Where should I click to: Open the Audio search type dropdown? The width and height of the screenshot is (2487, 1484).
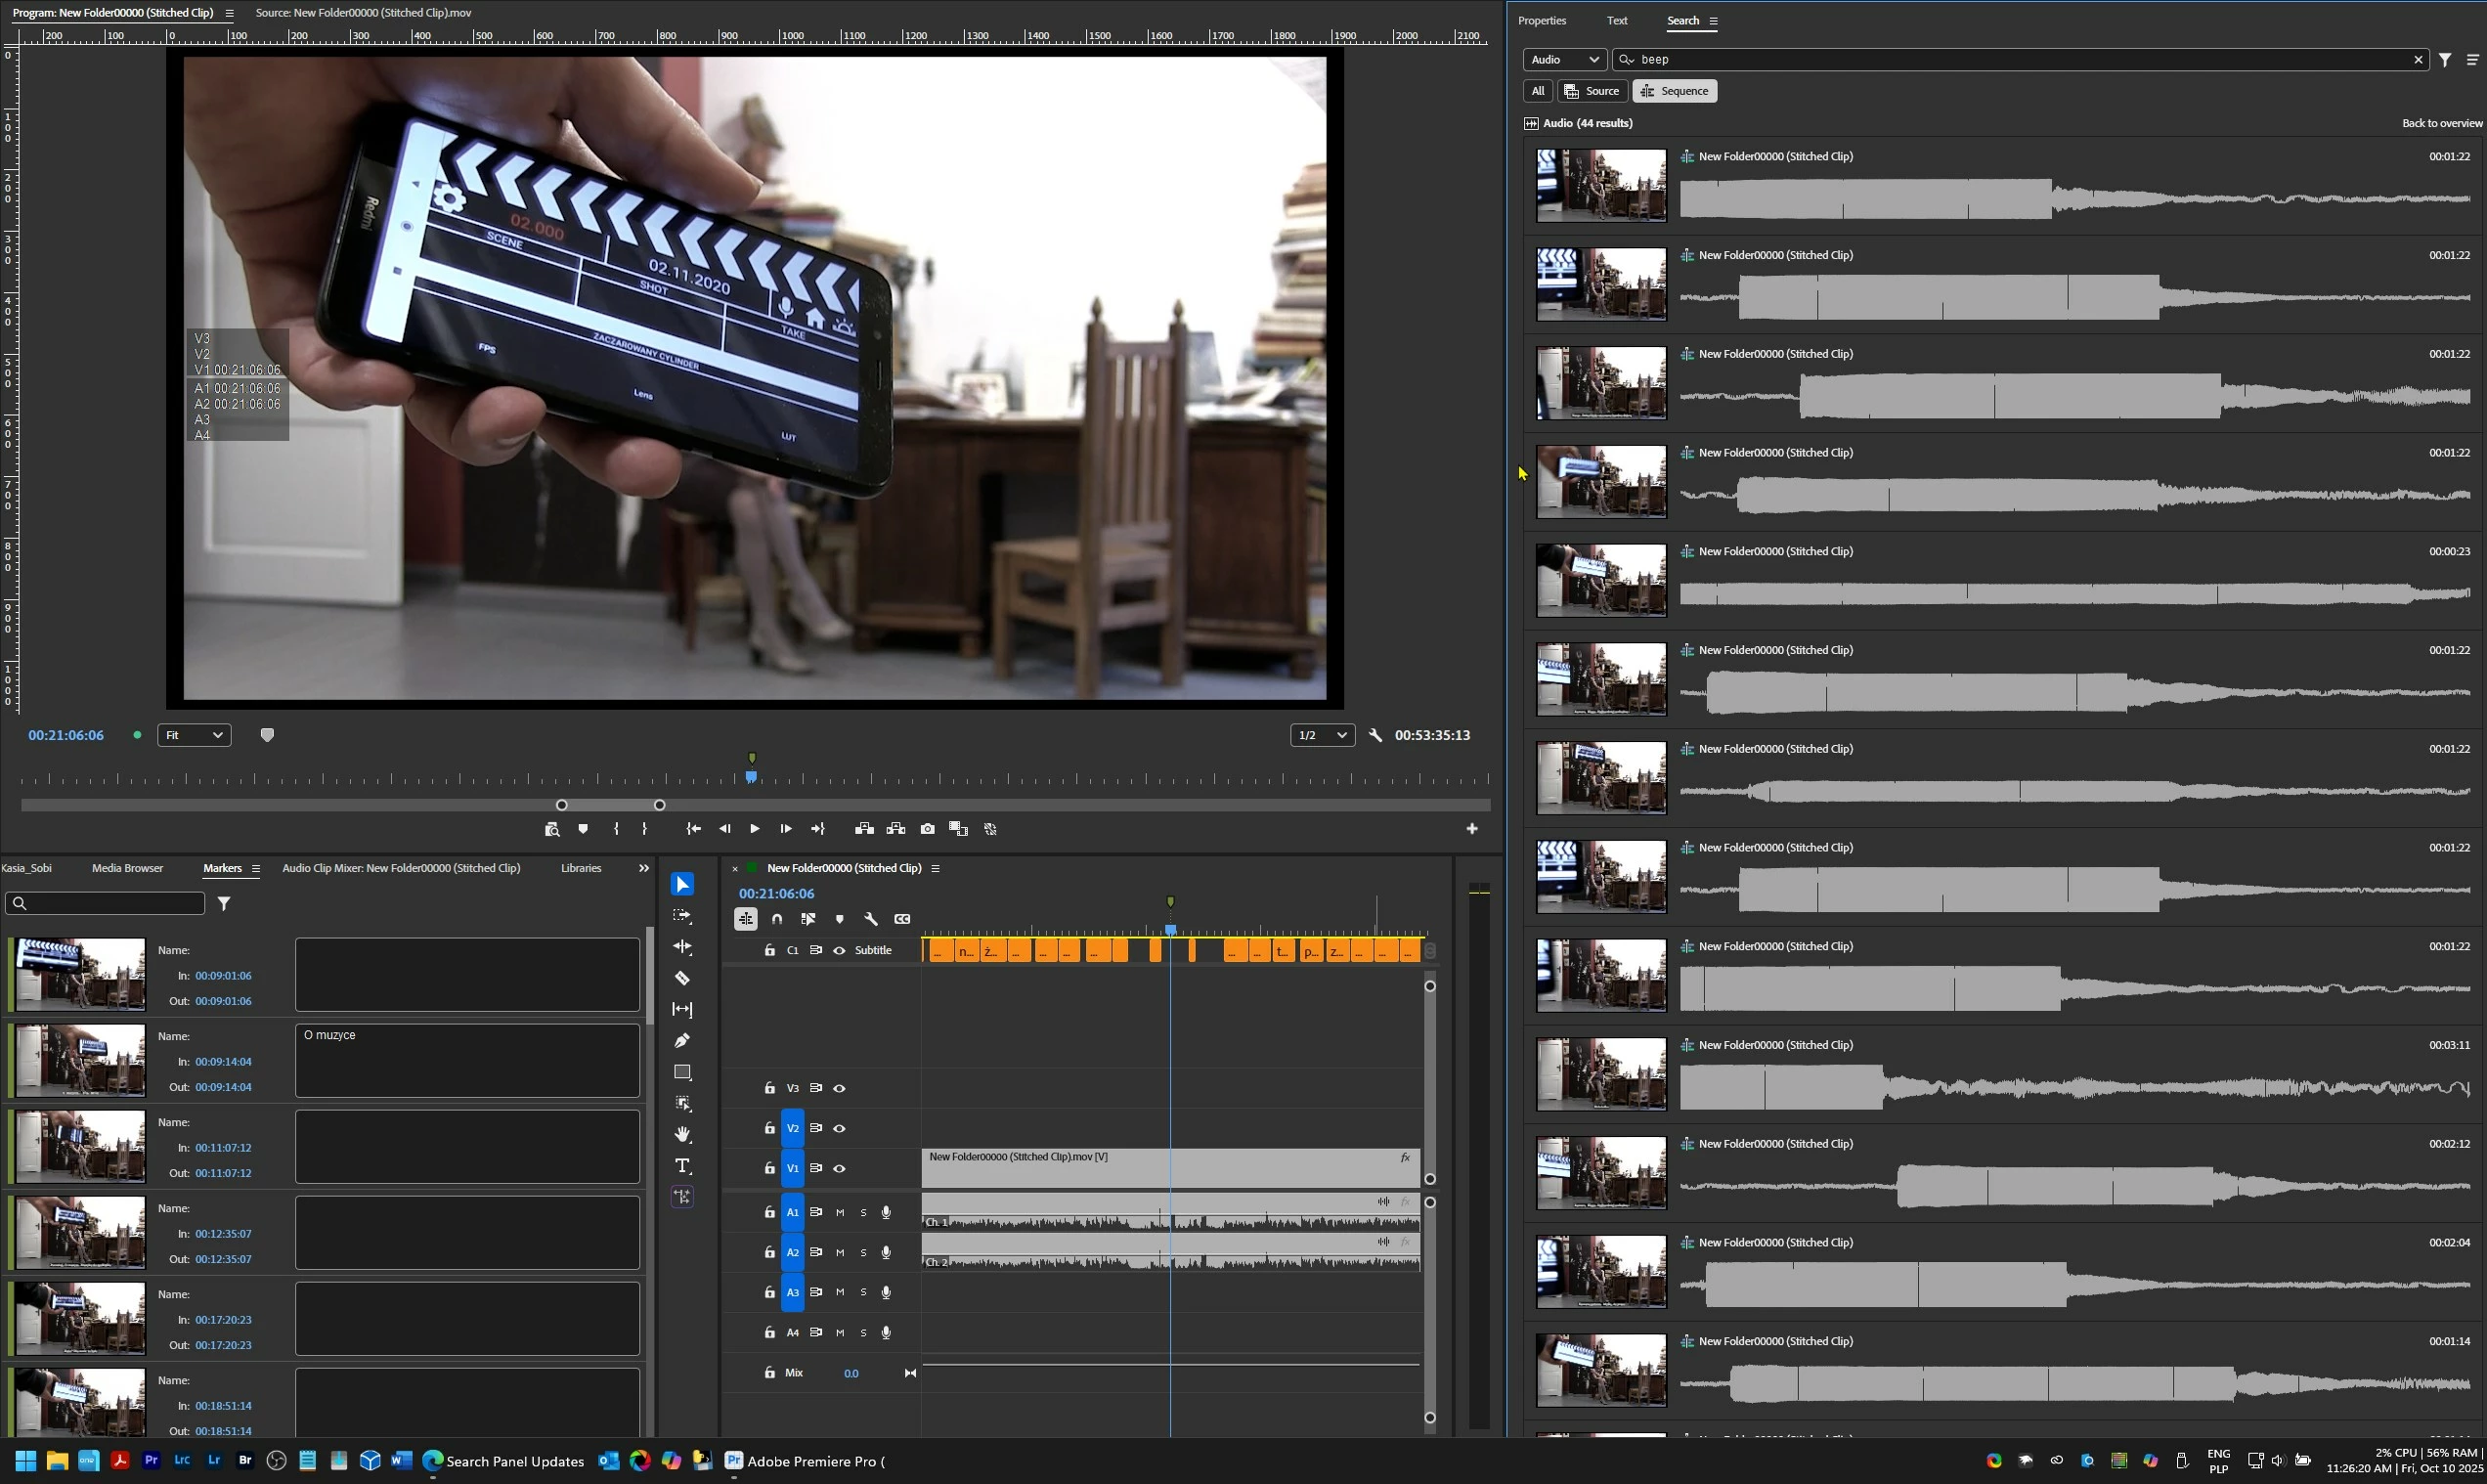1564,60
